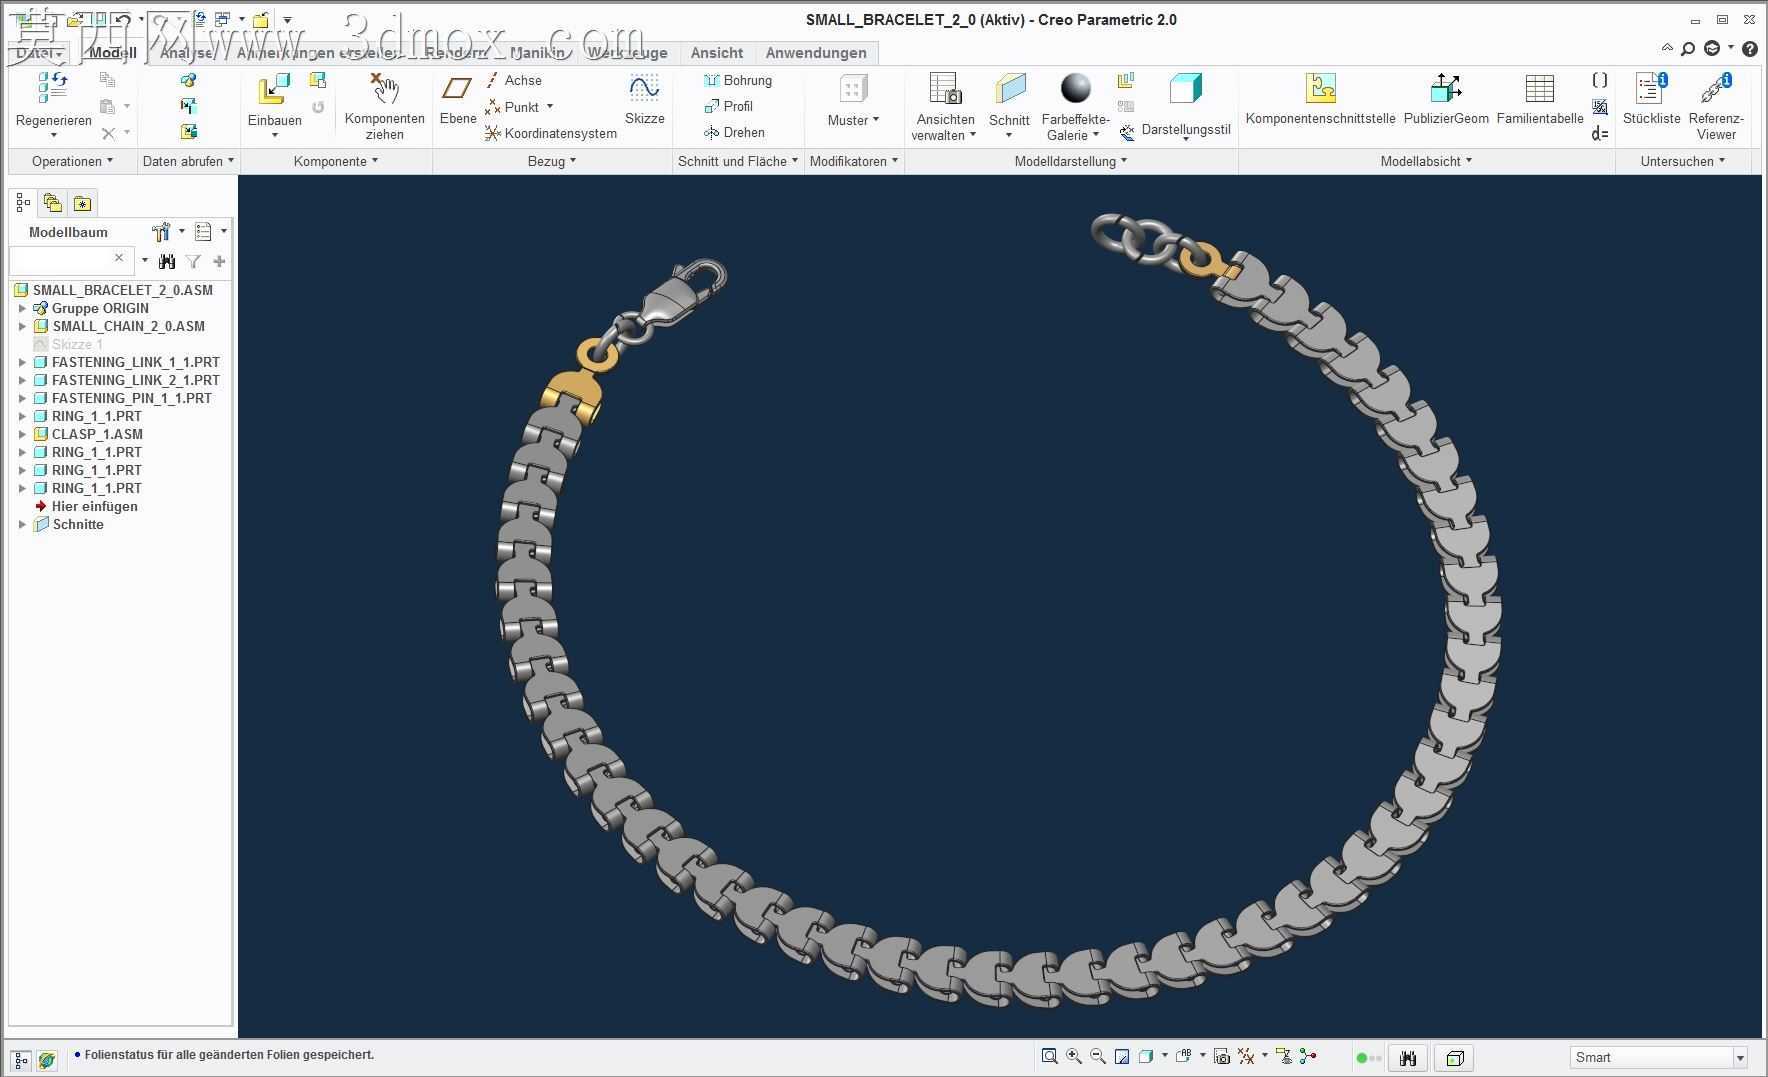Click the model tree filter funnel icon

[193, 261]
